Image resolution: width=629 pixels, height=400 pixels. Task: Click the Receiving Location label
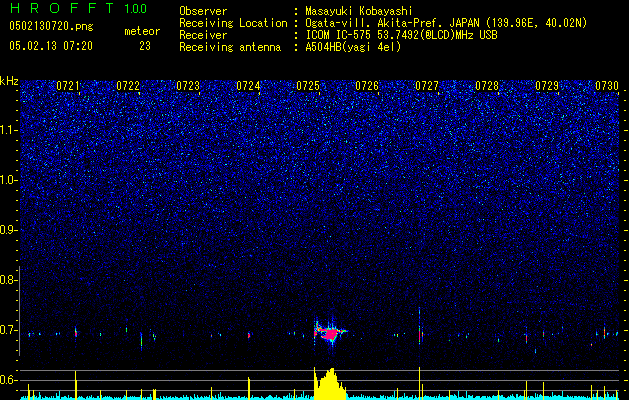(233, 23)
